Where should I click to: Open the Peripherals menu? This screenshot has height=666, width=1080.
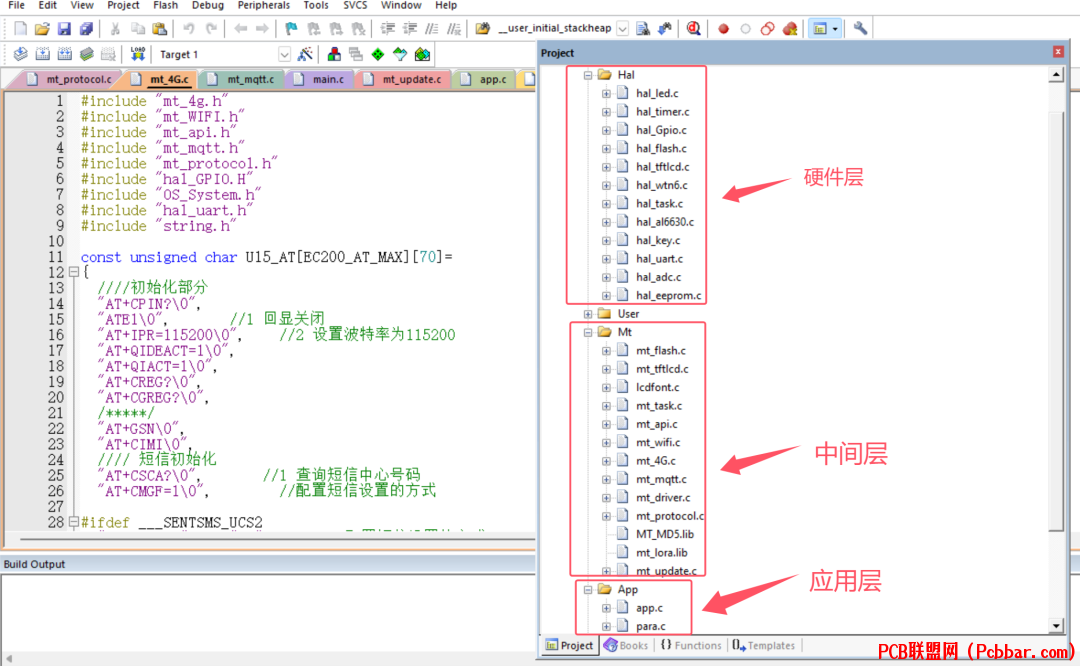(x=264, y=6)
